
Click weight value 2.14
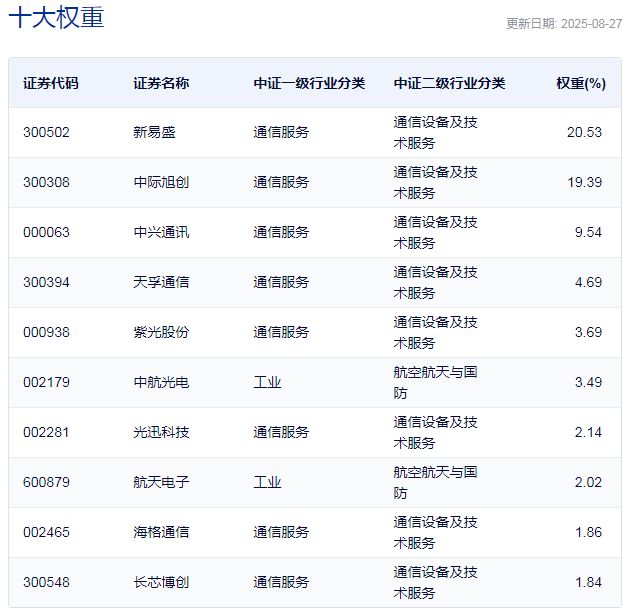click(x=588, y=432)
